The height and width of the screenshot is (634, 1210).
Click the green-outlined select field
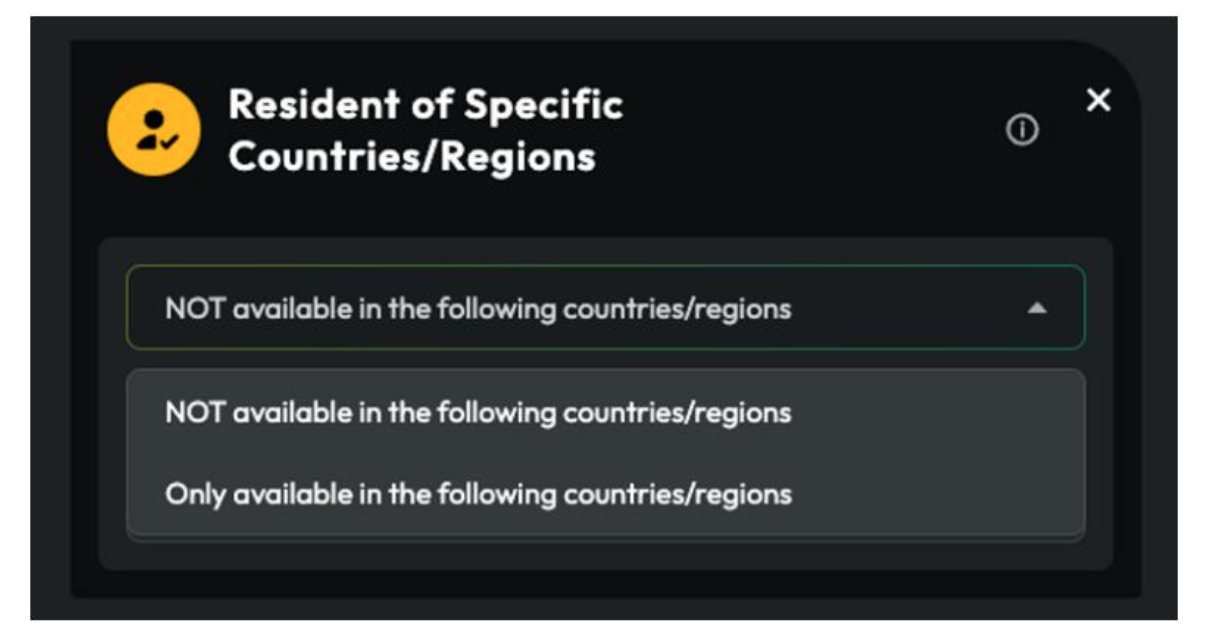[x=605, y=308]
